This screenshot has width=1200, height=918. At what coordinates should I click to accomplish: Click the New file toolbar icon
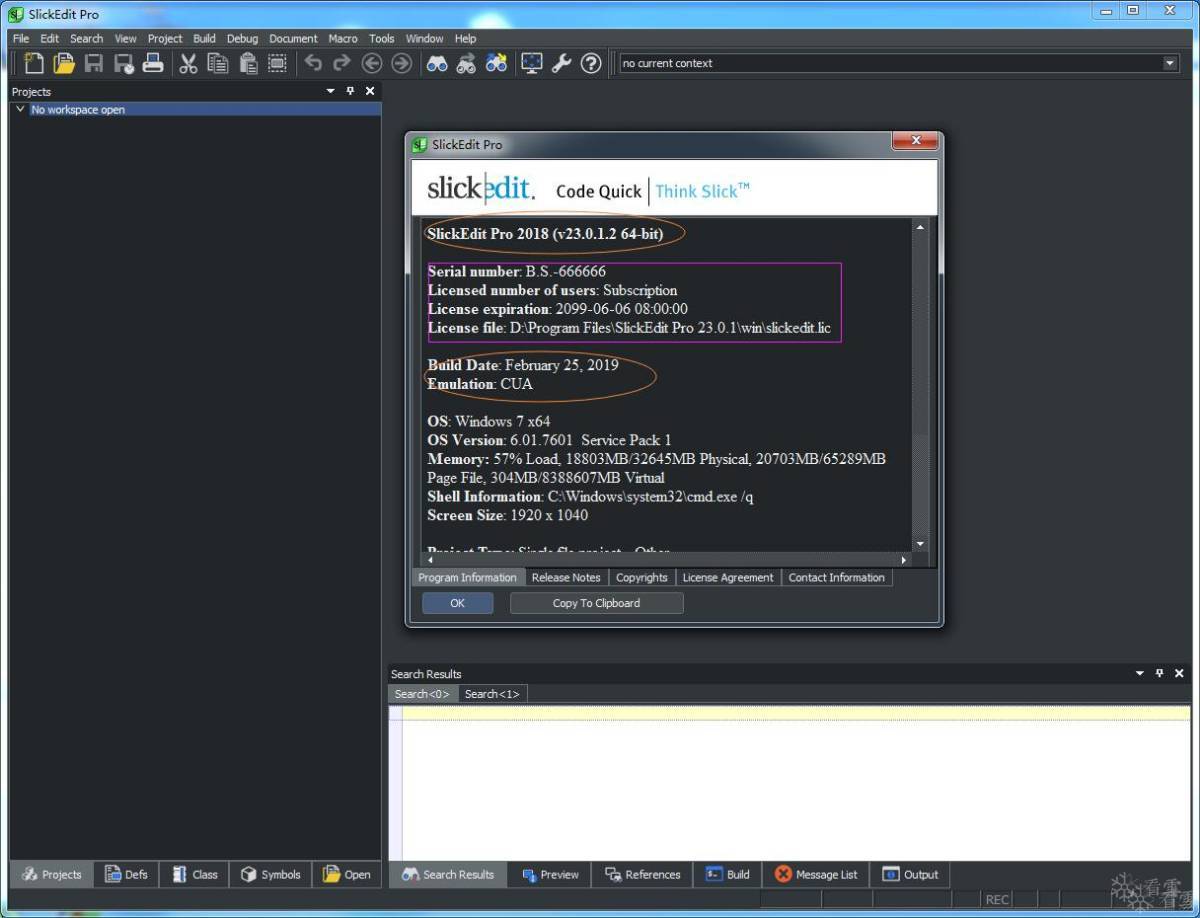[34, 63]
